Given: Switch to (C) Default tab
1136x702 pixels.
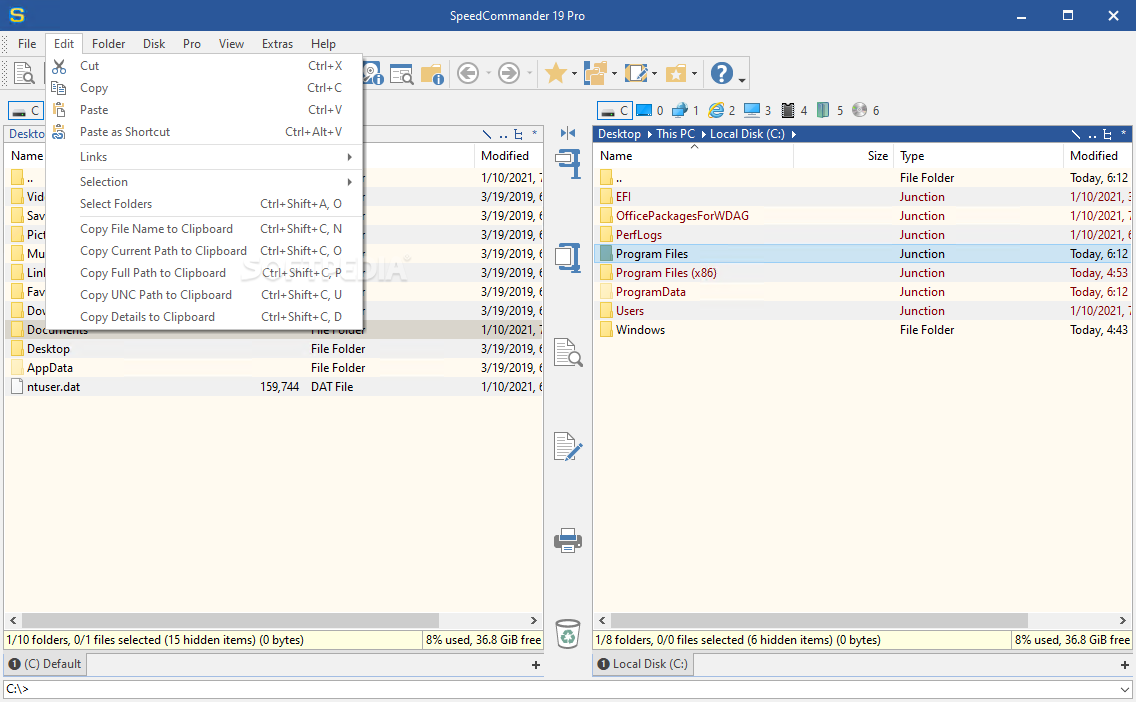Looking at the screenshot, I should click(x=46, y=664).
